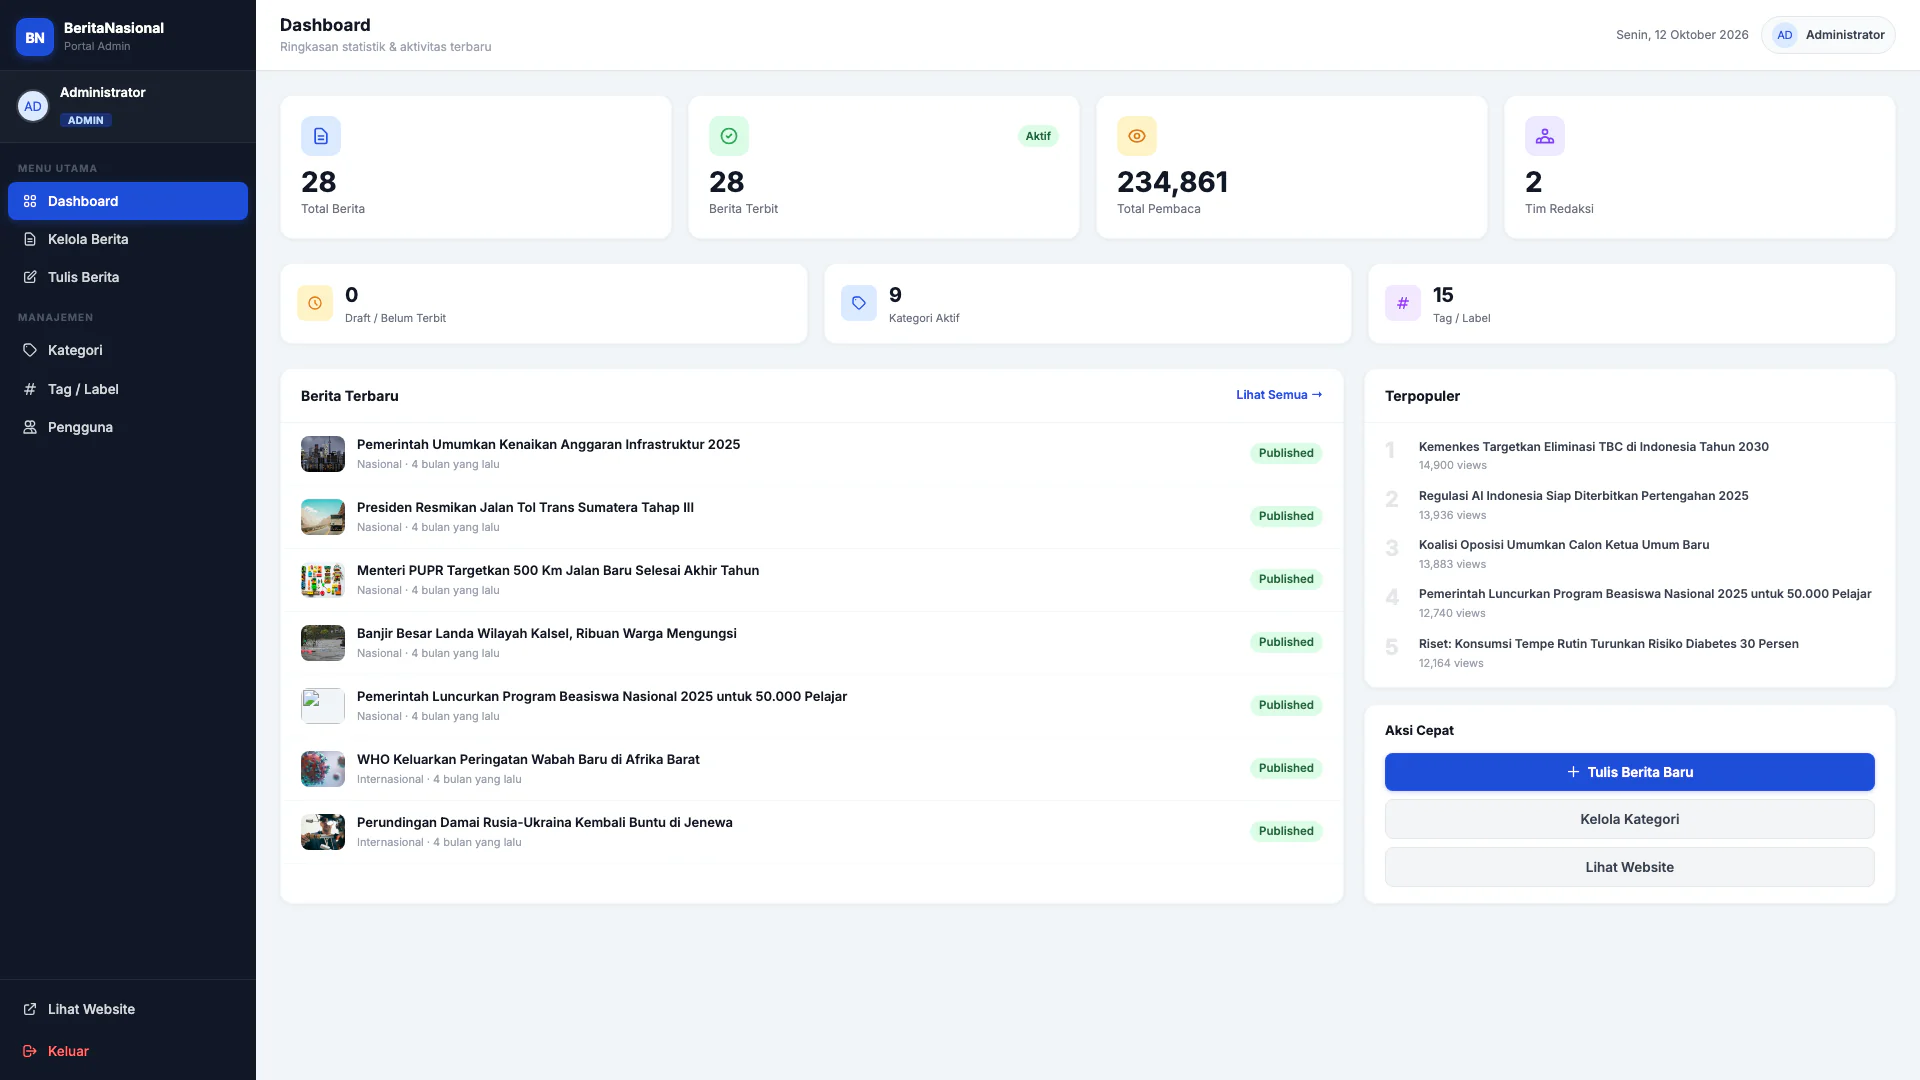This screenshot has width=1920, height=1080.
Task: Click the Berita Terbit checkmark icon
Action: 729,136
